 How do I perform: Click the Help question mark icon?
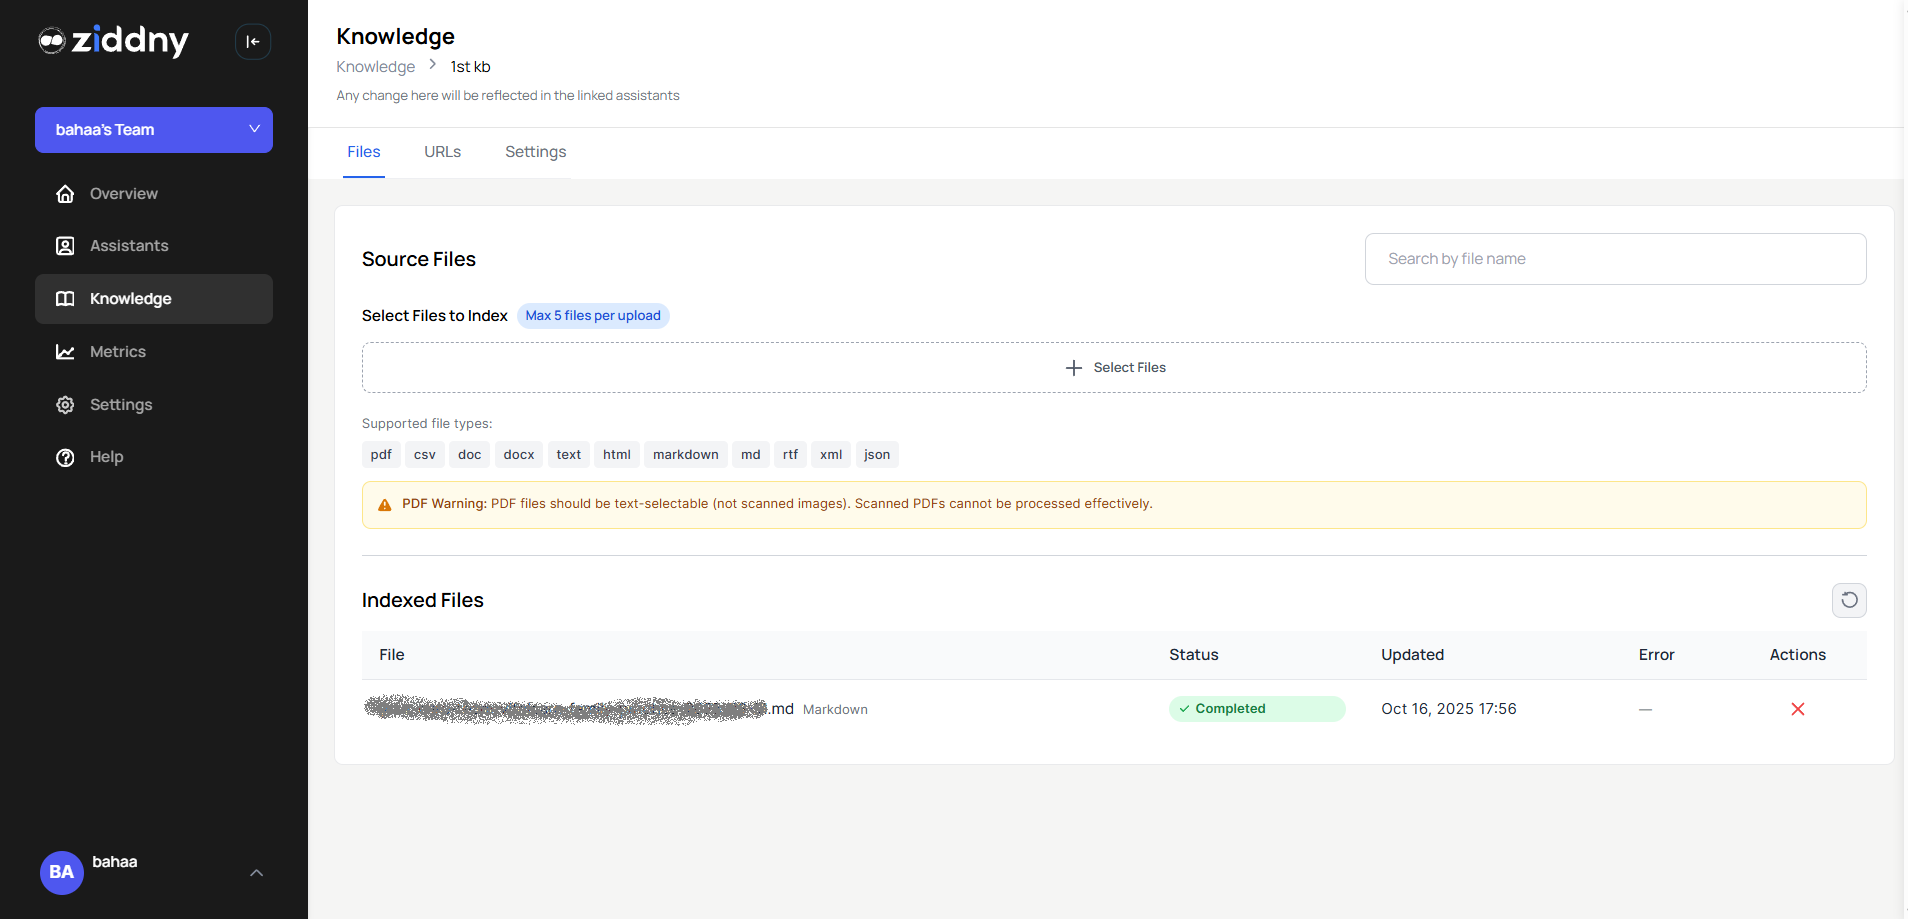(64, 457)
